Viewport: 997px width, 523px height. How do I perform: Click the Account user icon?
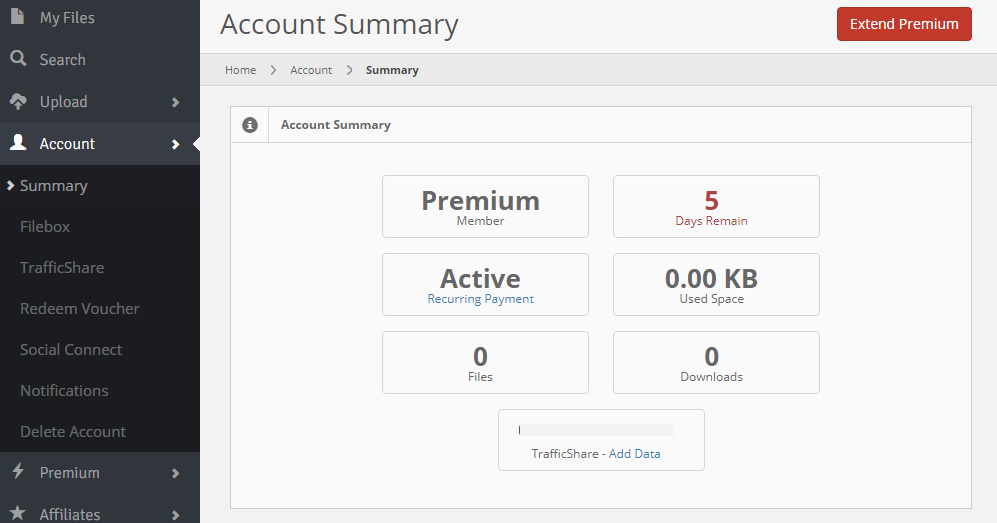pos(18,143)
